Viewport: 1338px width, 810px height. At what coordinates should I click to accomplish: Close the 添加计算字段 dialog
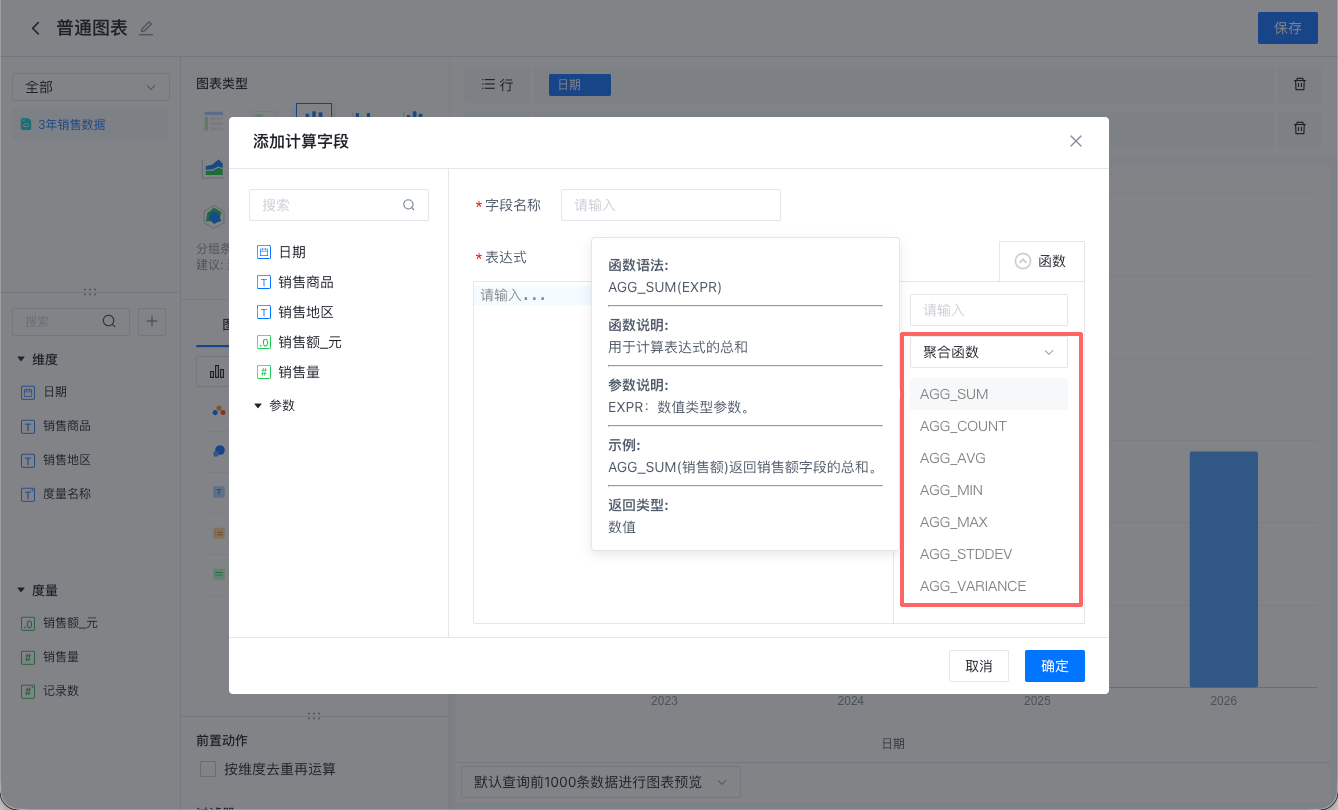(x=1076, y=141)
